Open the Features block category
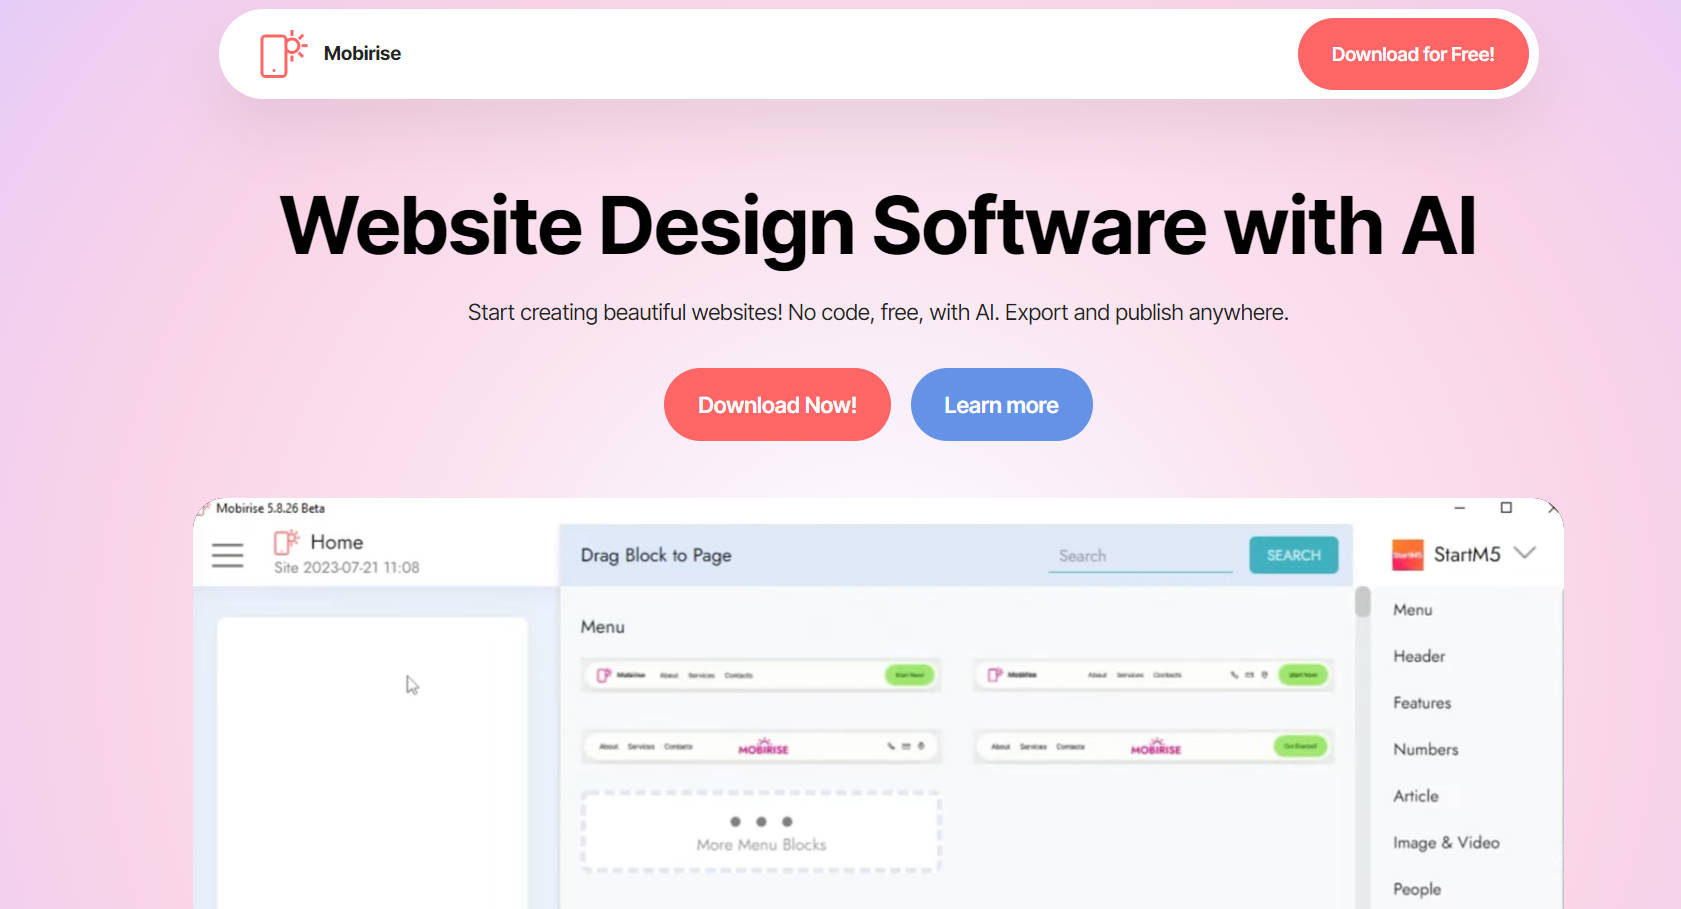 click(1421, 703)
